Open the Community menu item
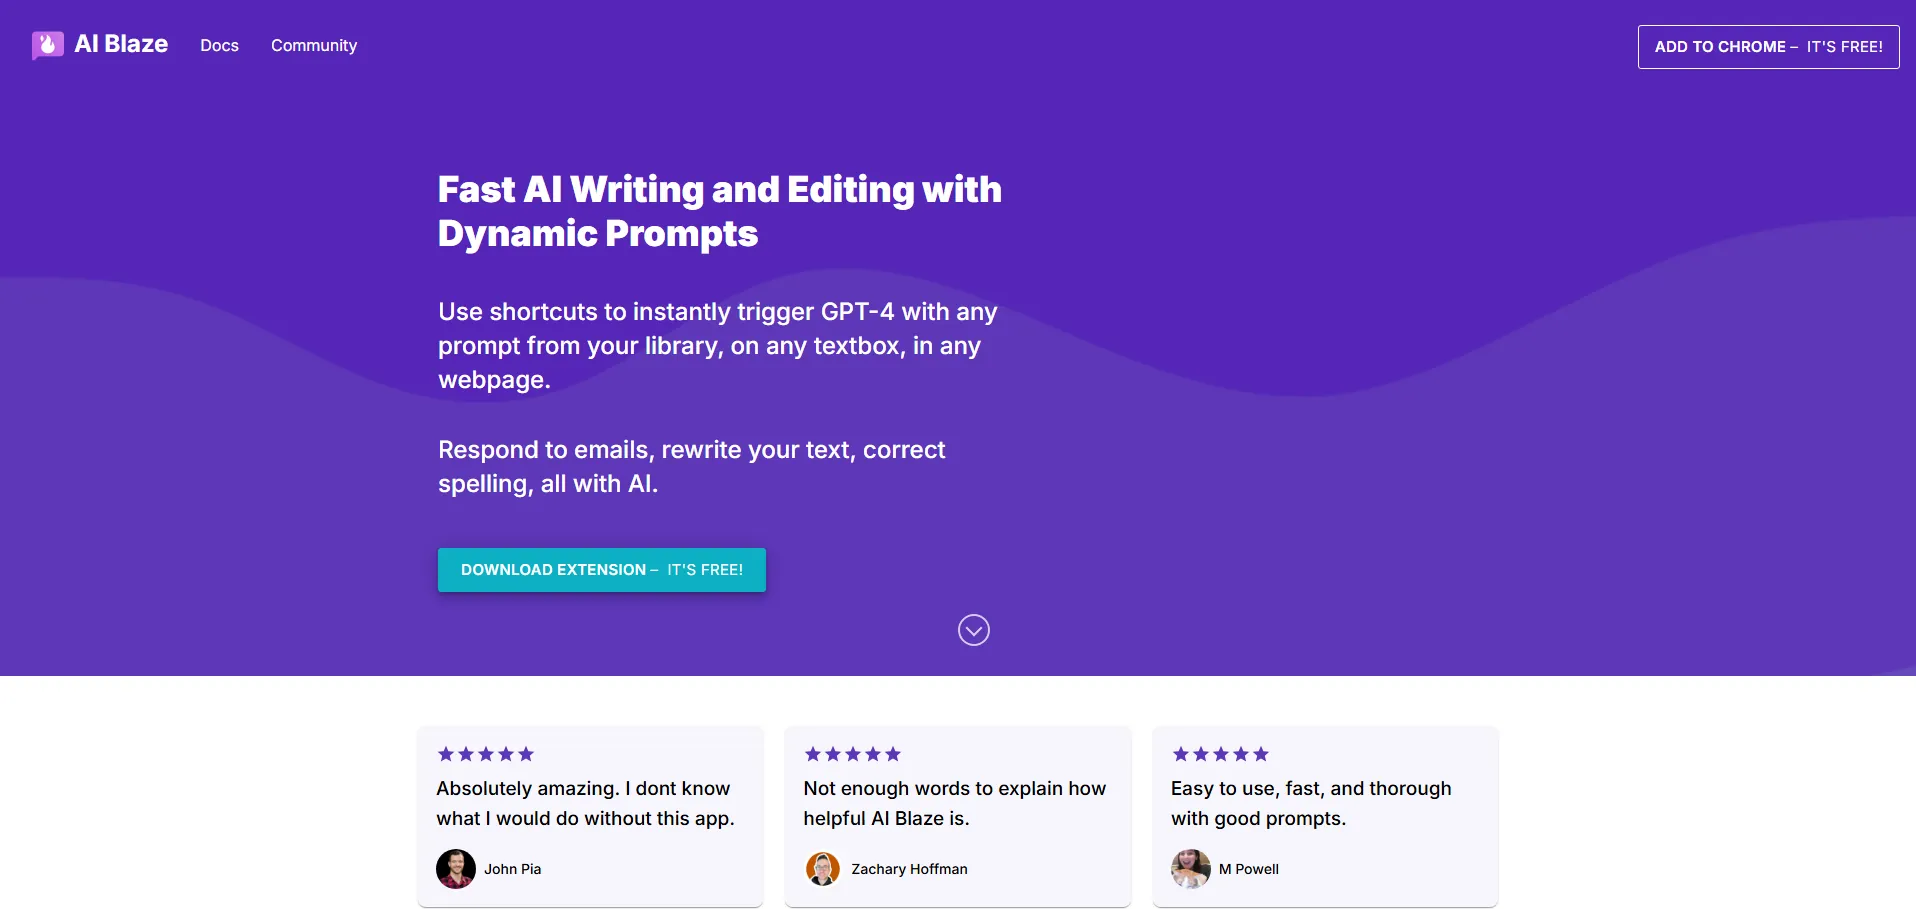Screen dimensions: 1916x909 pos(313,45)
